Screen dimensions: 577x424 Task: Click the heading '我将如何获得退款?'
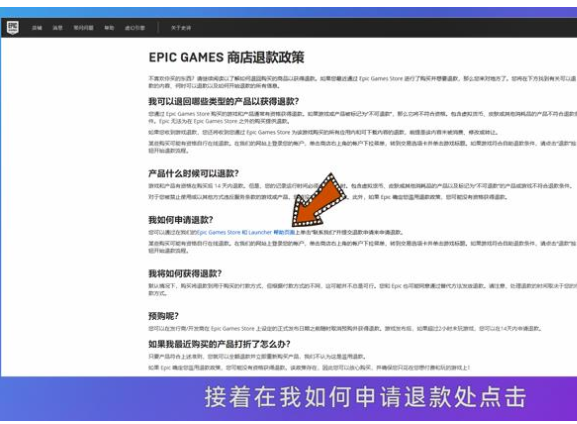click(x=185, y=273)
